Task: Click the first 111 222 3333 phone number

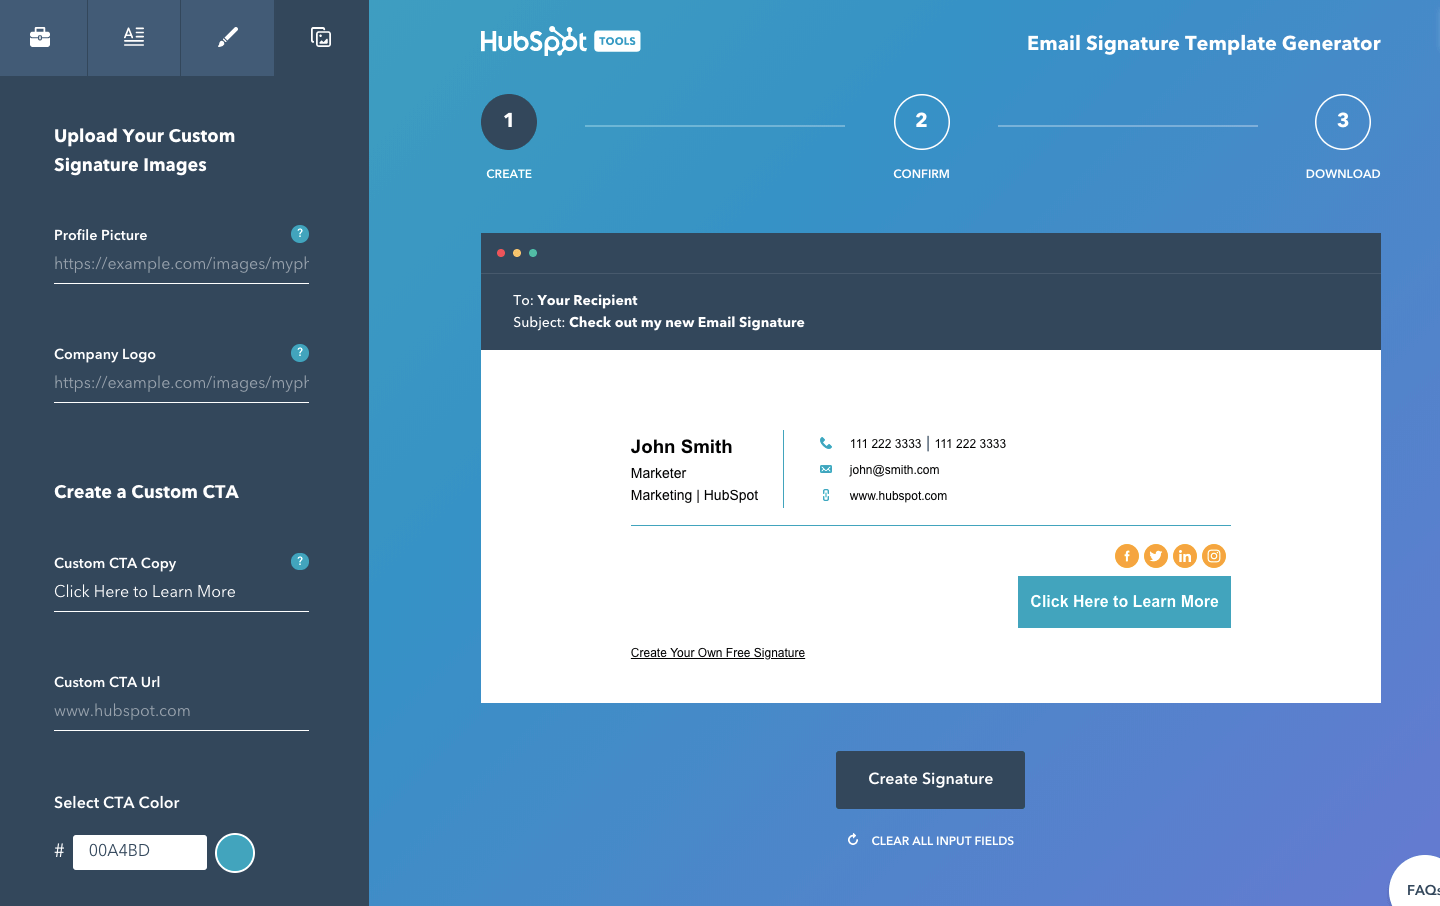Action: coord(885,444)
